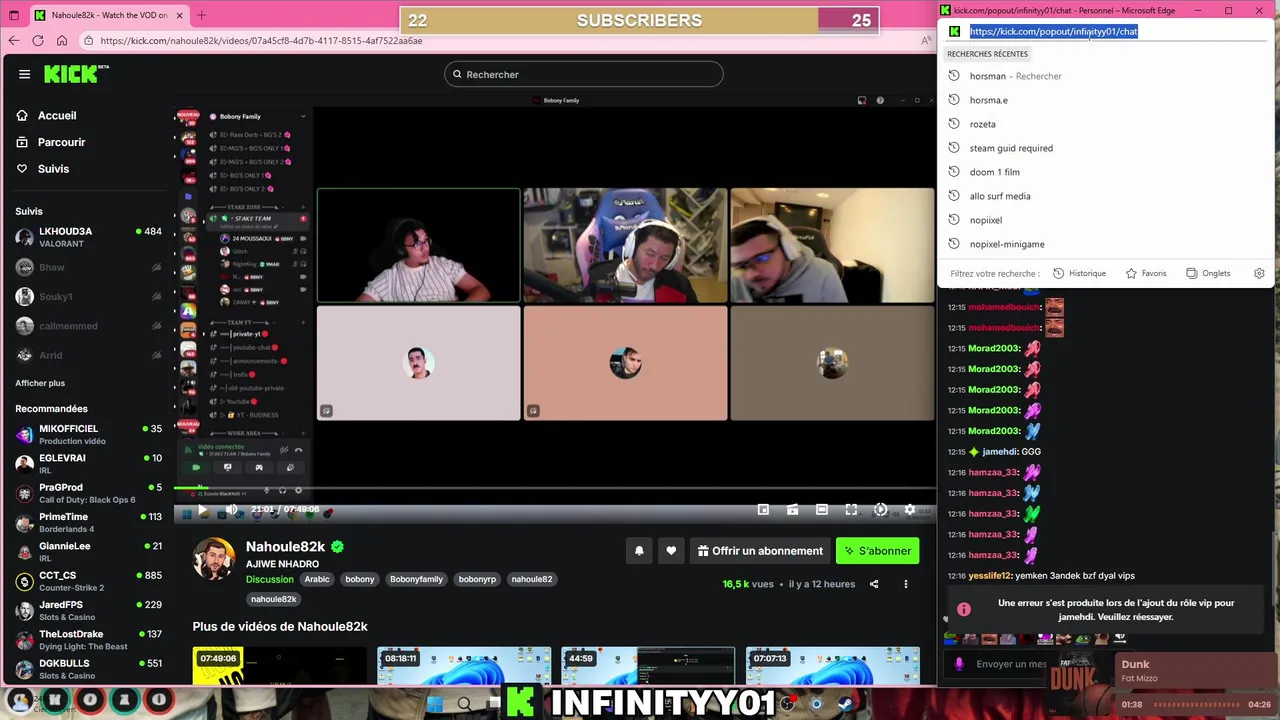Open the 44:59 video thumbnail

tap(648, 666)
